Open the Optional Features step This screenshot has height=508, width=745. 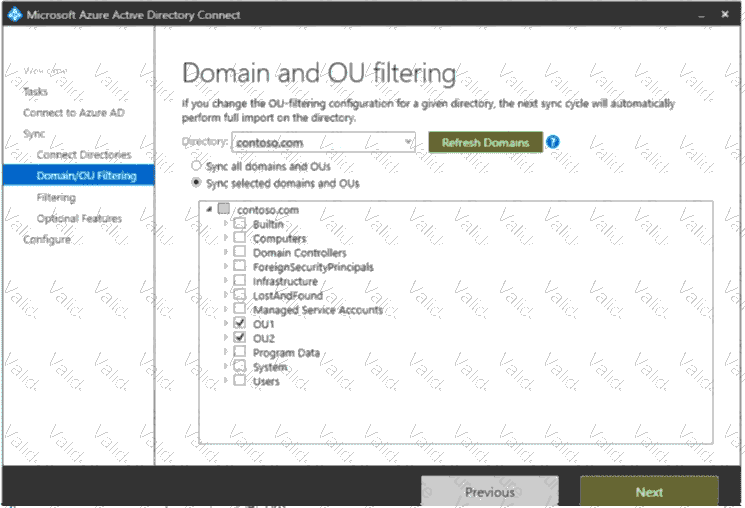(x=79, y=218)
